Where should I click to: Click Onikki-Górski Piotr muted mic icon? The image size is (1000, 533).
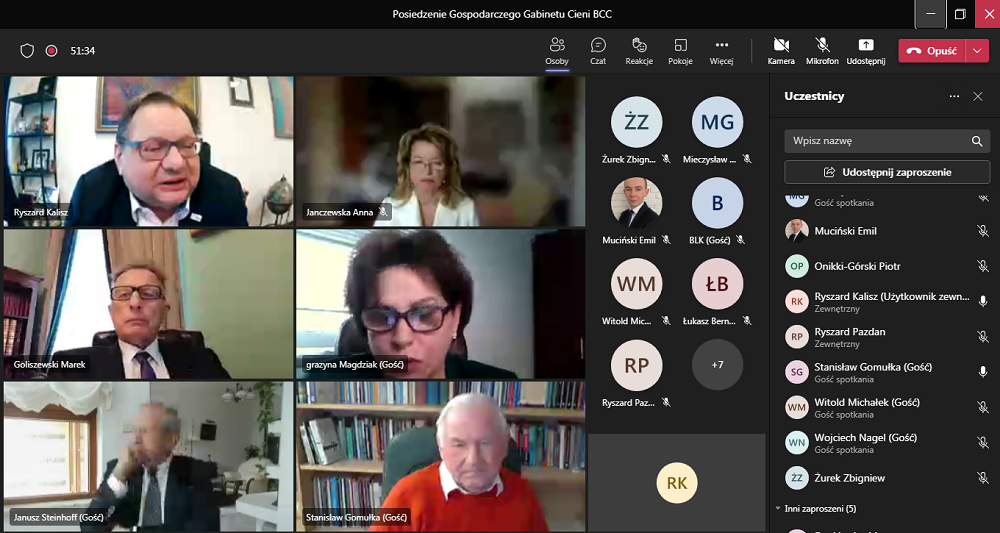click(983, 266)
